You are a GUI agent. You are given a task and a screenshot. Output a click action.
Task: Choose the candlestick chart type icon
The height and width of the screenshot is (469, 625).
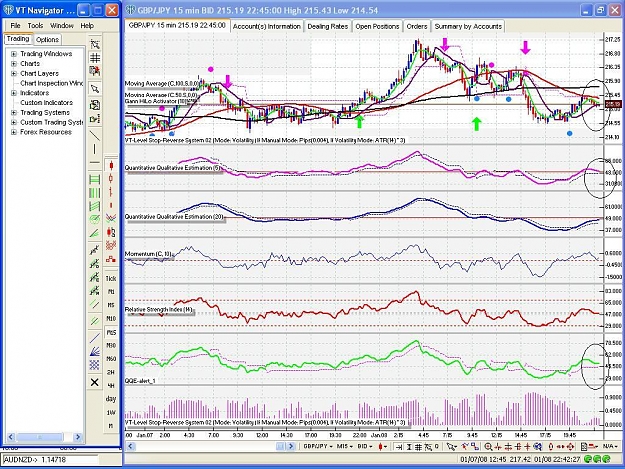pyautogui.click(x=111, y=165)
